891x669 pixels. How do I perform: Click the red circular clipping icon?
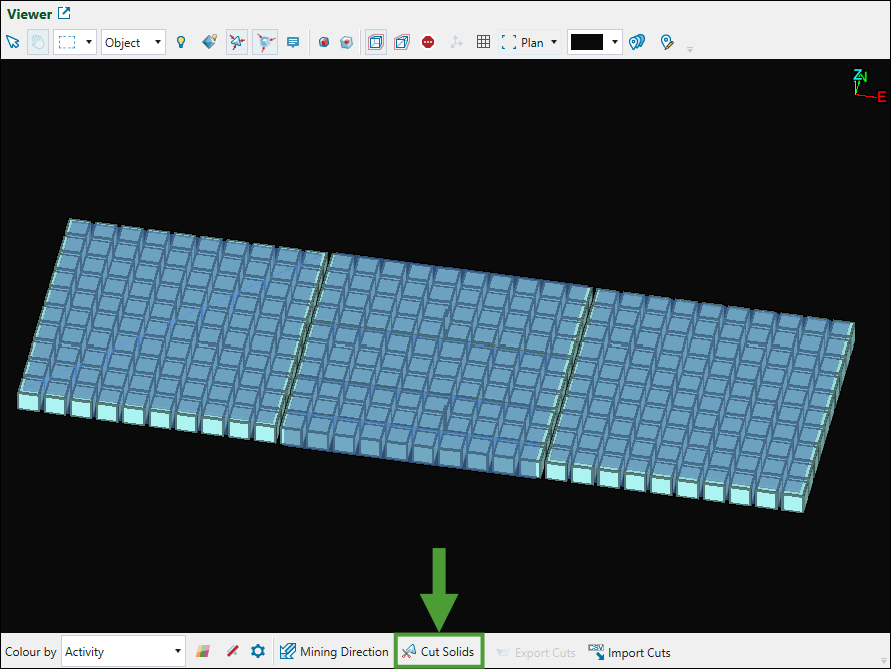pyautogui.click(x=428, y=42)
